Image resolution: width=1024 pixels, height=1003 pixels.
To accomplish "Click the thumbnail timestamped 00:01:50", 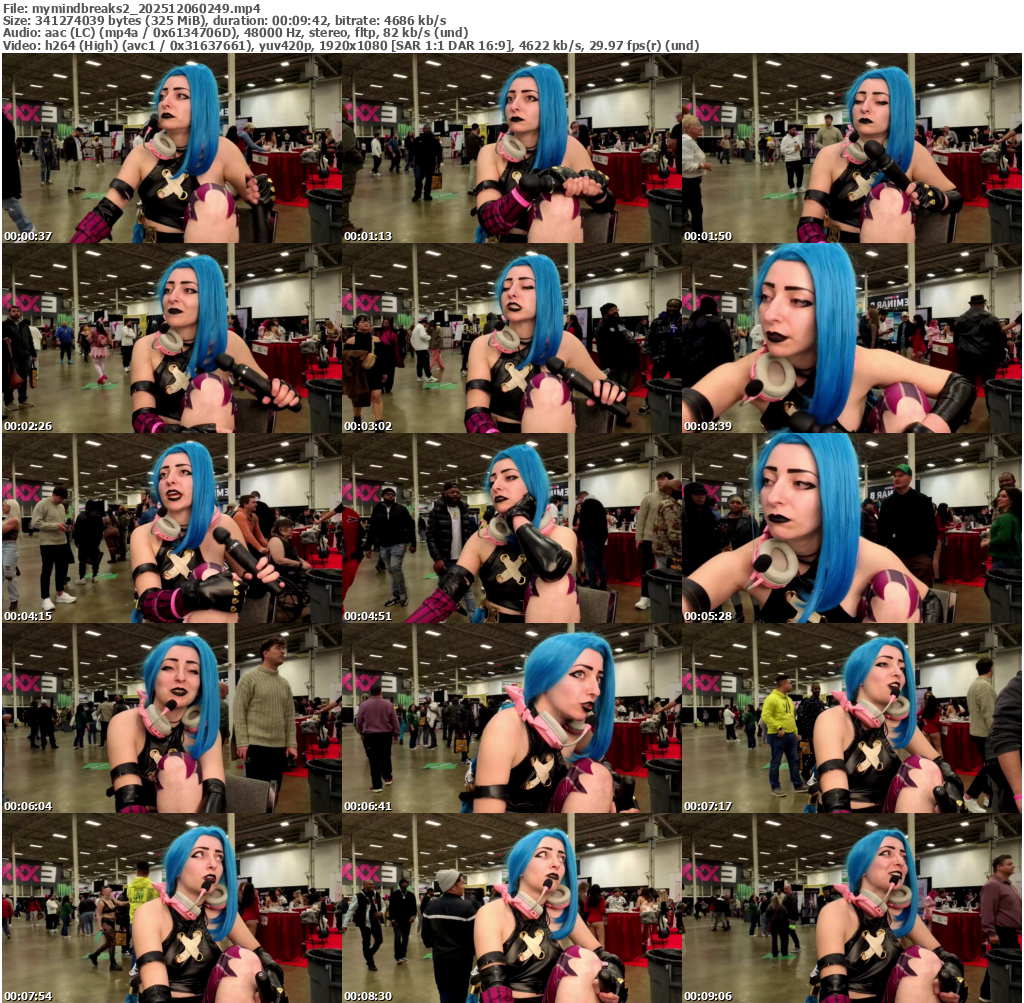I will (x=852, y=148).
